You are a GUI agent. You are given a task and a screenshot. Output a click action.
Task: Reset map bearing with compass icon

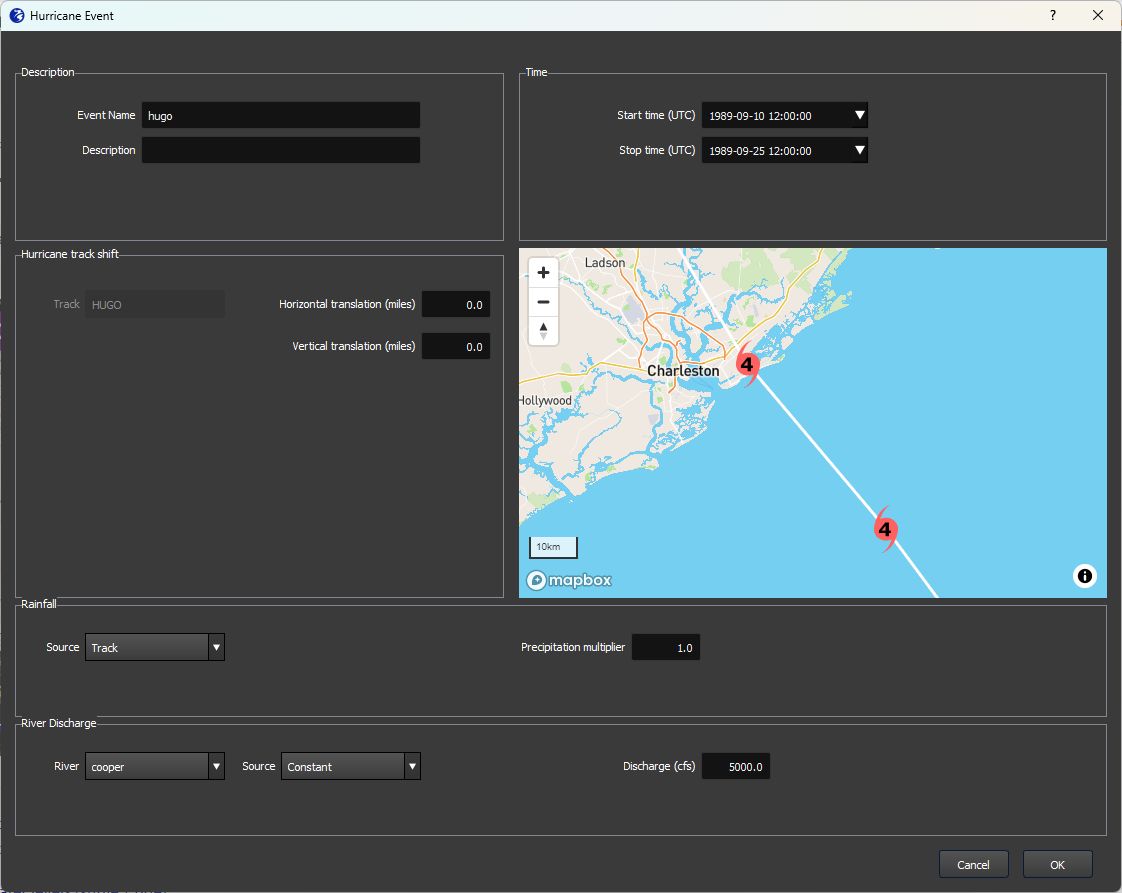click(543, 331)
